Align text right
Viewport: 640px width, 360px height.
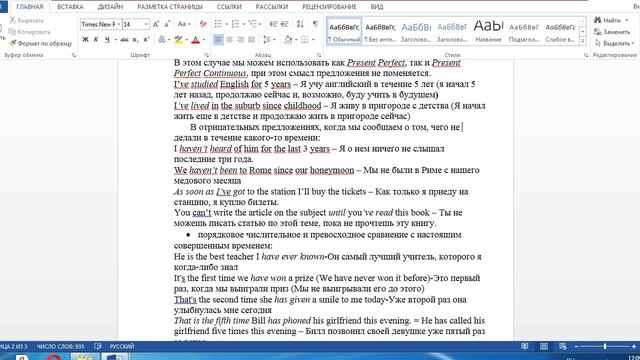(240, 40)
